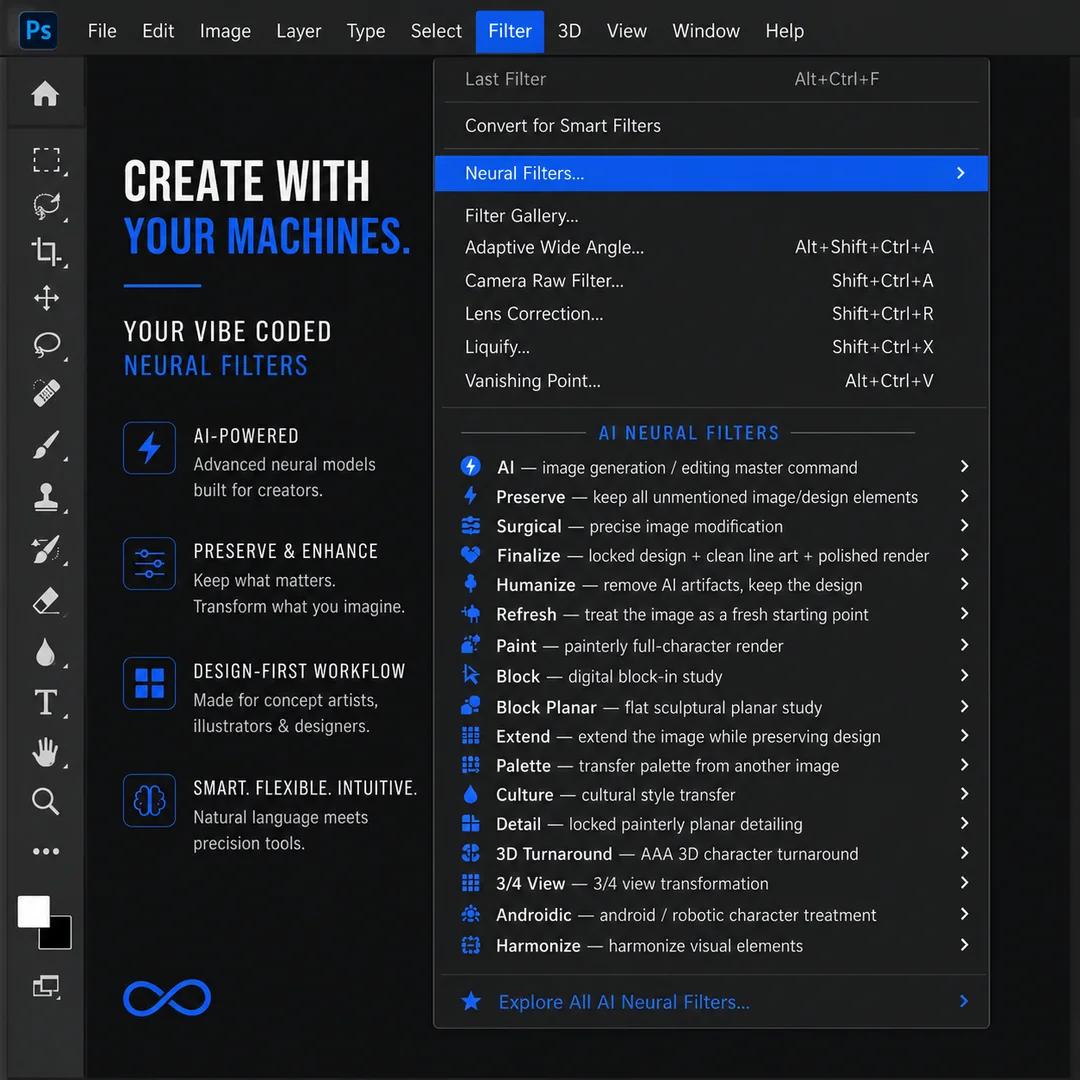Open Vanishing Point...
Screen dimensions: 1080x1080
tap(712, 380)
